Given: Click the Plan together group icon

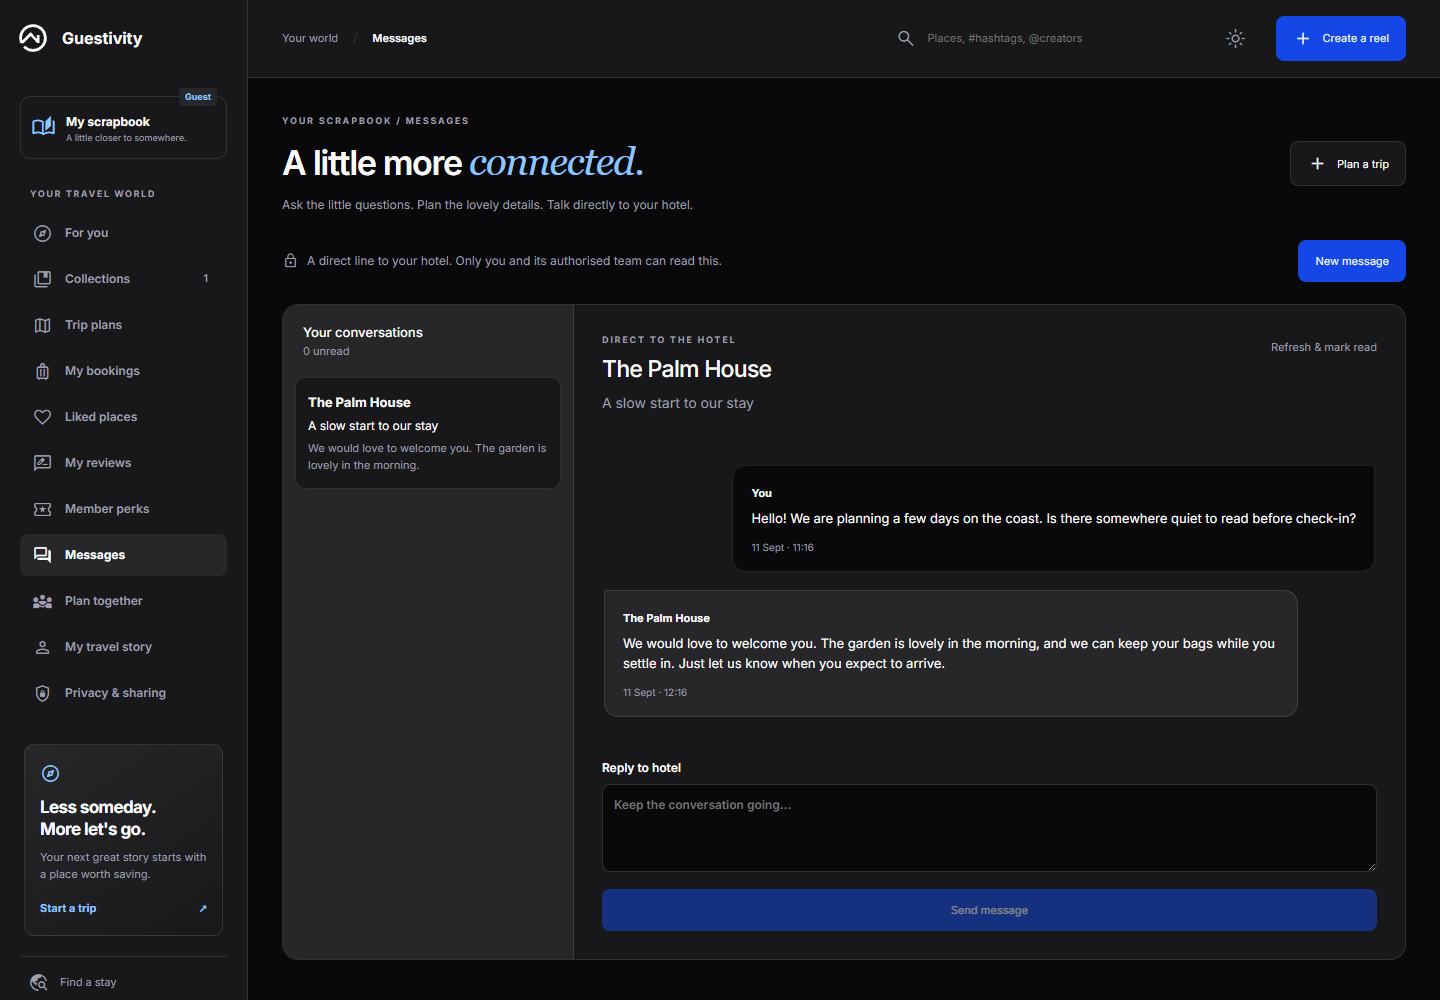Looking at the screenshot, I should [x=42, y=601].
